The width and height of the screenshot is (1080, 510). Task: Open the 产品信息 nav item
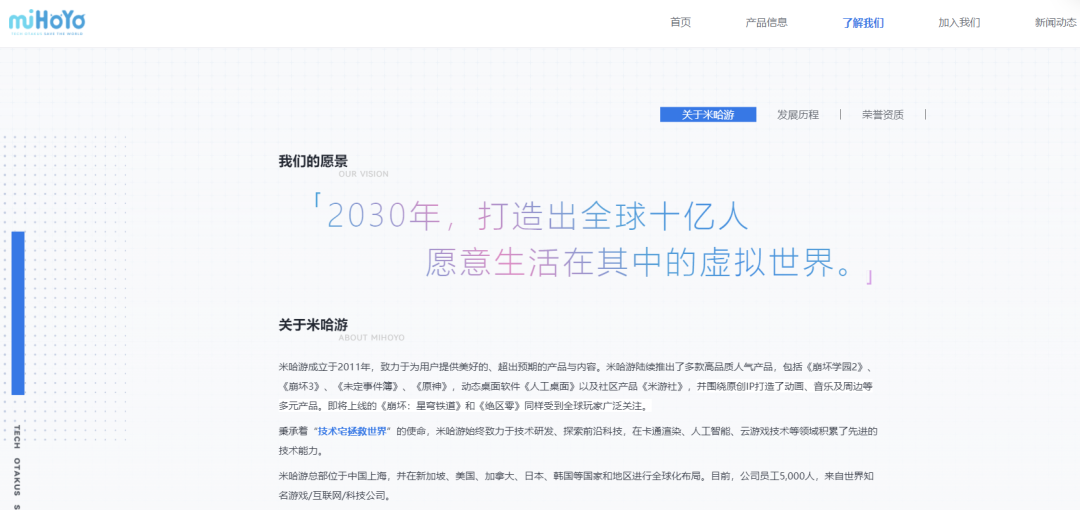click(x=767, y=22)
